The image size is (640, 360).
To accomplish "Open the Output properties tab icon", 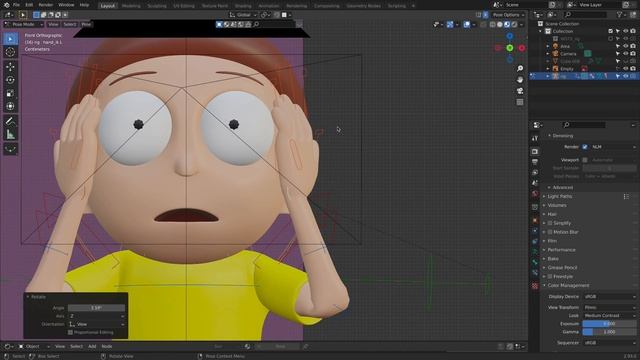I will click(x=535, y=162).
